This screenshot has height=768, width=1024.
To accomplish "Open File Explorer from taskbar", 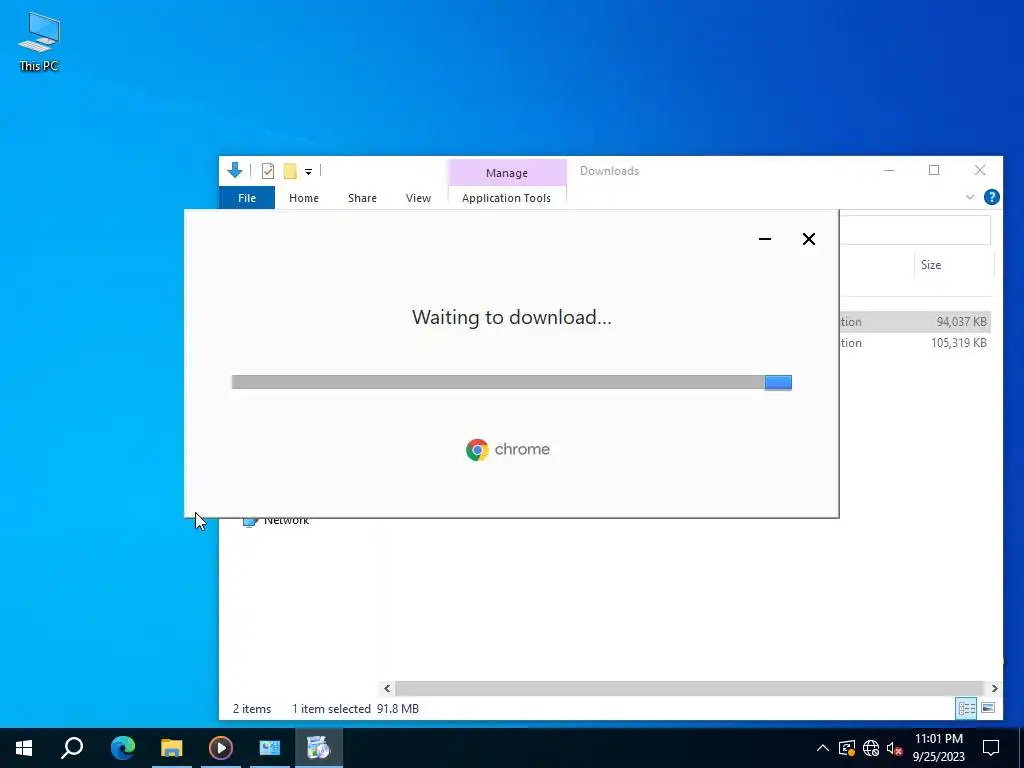I will click(172, 748).
